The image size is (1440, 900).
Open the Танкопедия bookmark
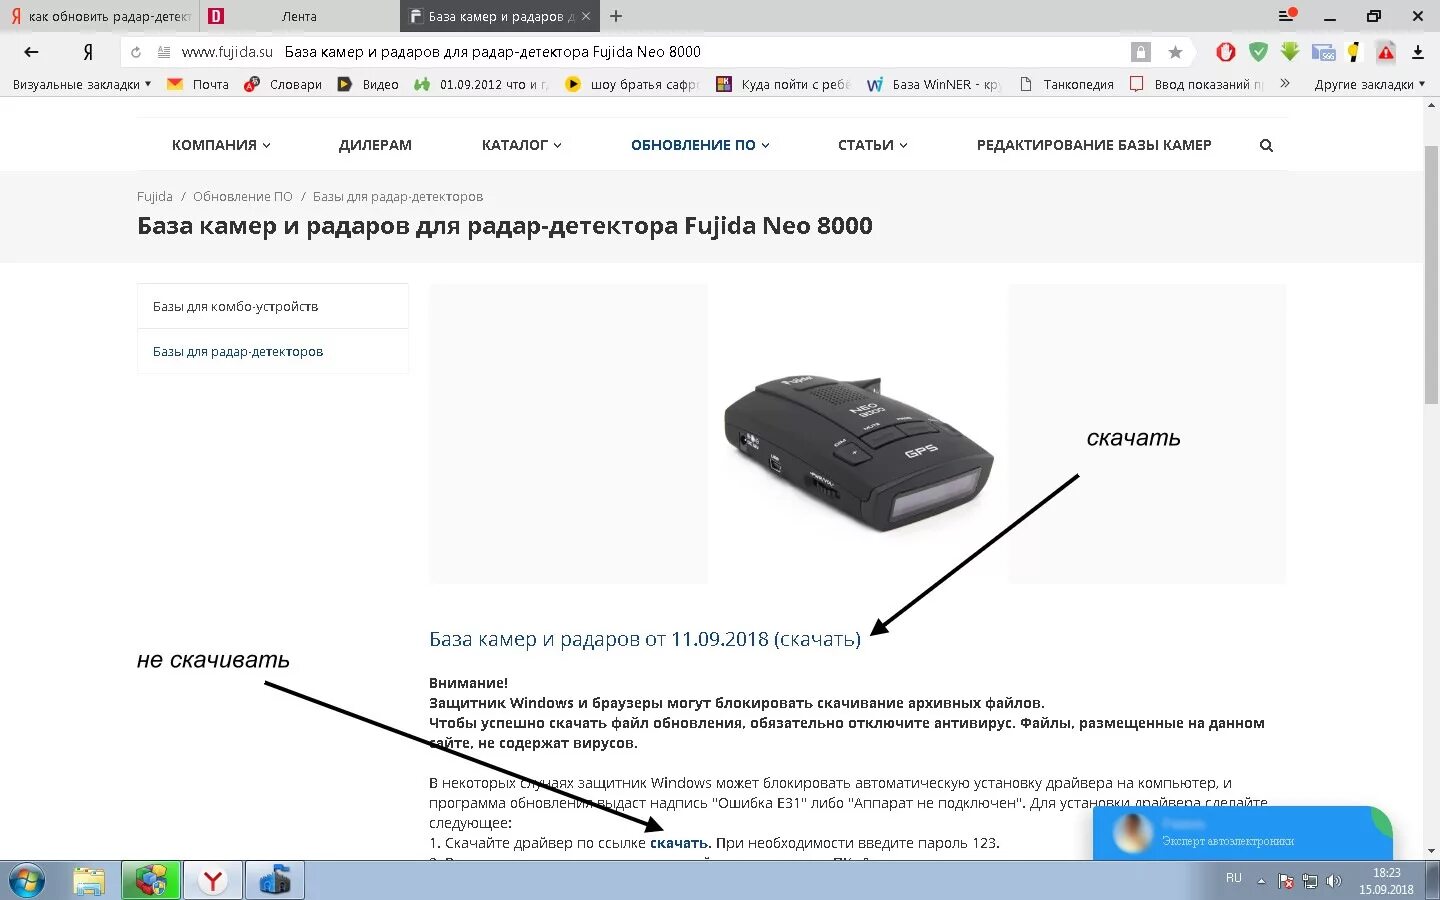(1066, 84)
